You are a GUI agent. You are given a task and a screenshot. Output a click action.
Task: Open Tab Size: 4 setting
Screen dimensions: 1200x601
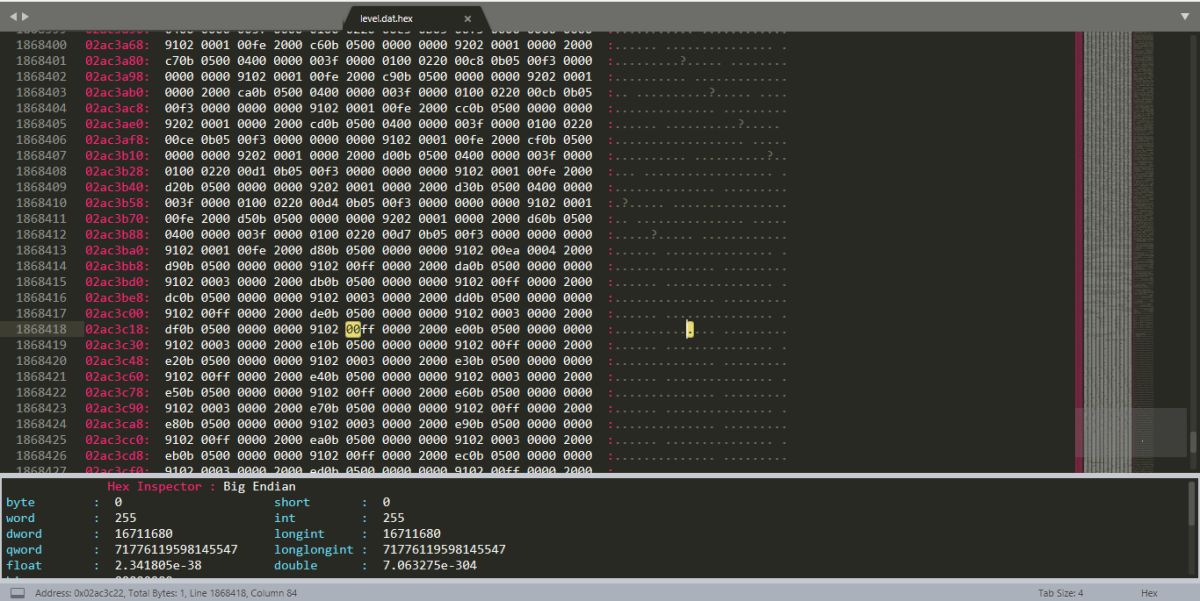[1061, 593]
